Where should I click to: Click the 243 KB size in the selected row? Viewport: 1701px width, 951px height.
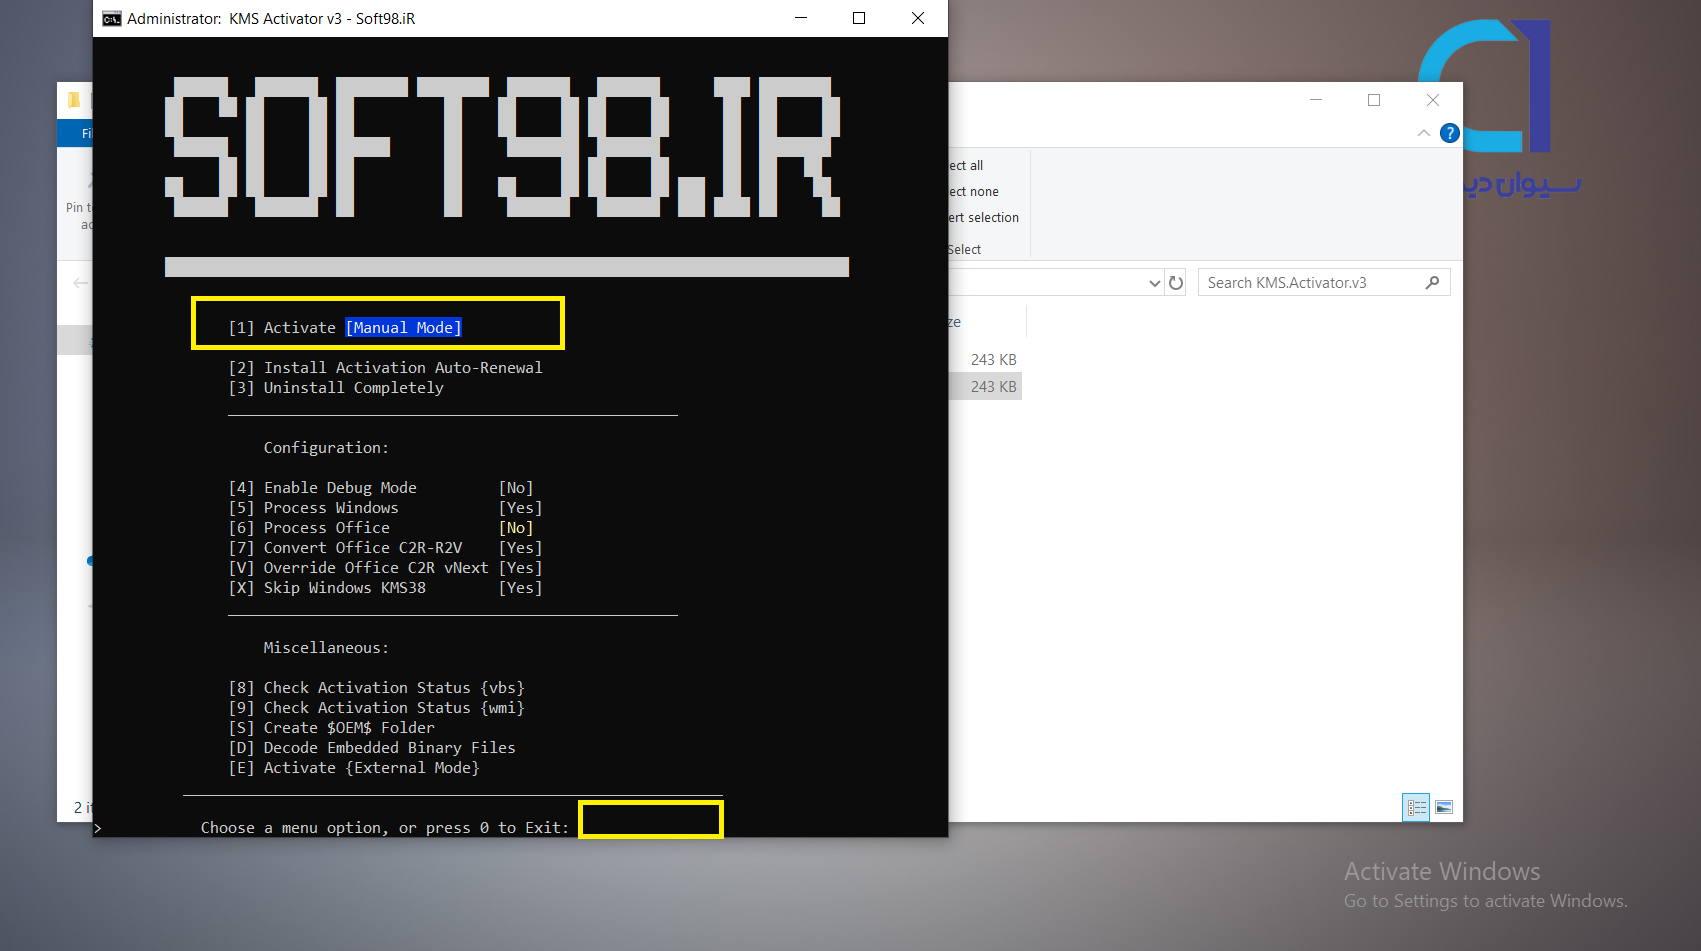[993, 387]
